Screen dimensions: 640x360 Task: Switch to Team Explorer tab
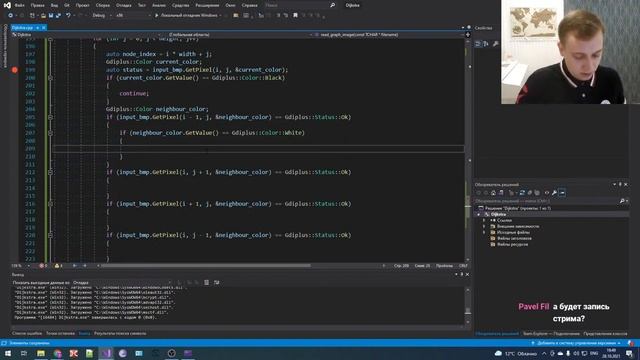(551, 334)
